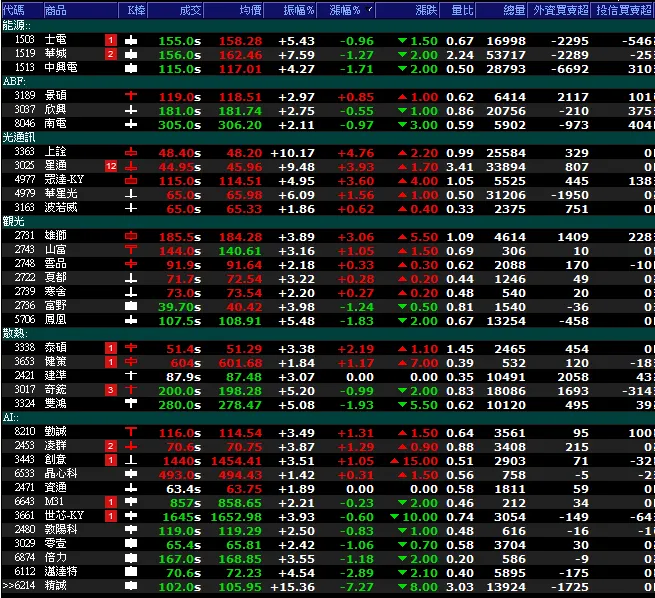
Task: Sort by the 振幅% column header
Action: click(290, 10)
